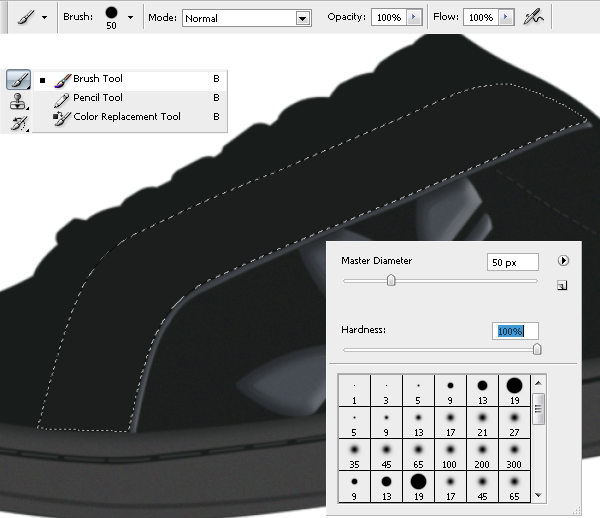Choose Brush Tool from the flyout
The image size is (600, 518).
[x=130, y=79]
